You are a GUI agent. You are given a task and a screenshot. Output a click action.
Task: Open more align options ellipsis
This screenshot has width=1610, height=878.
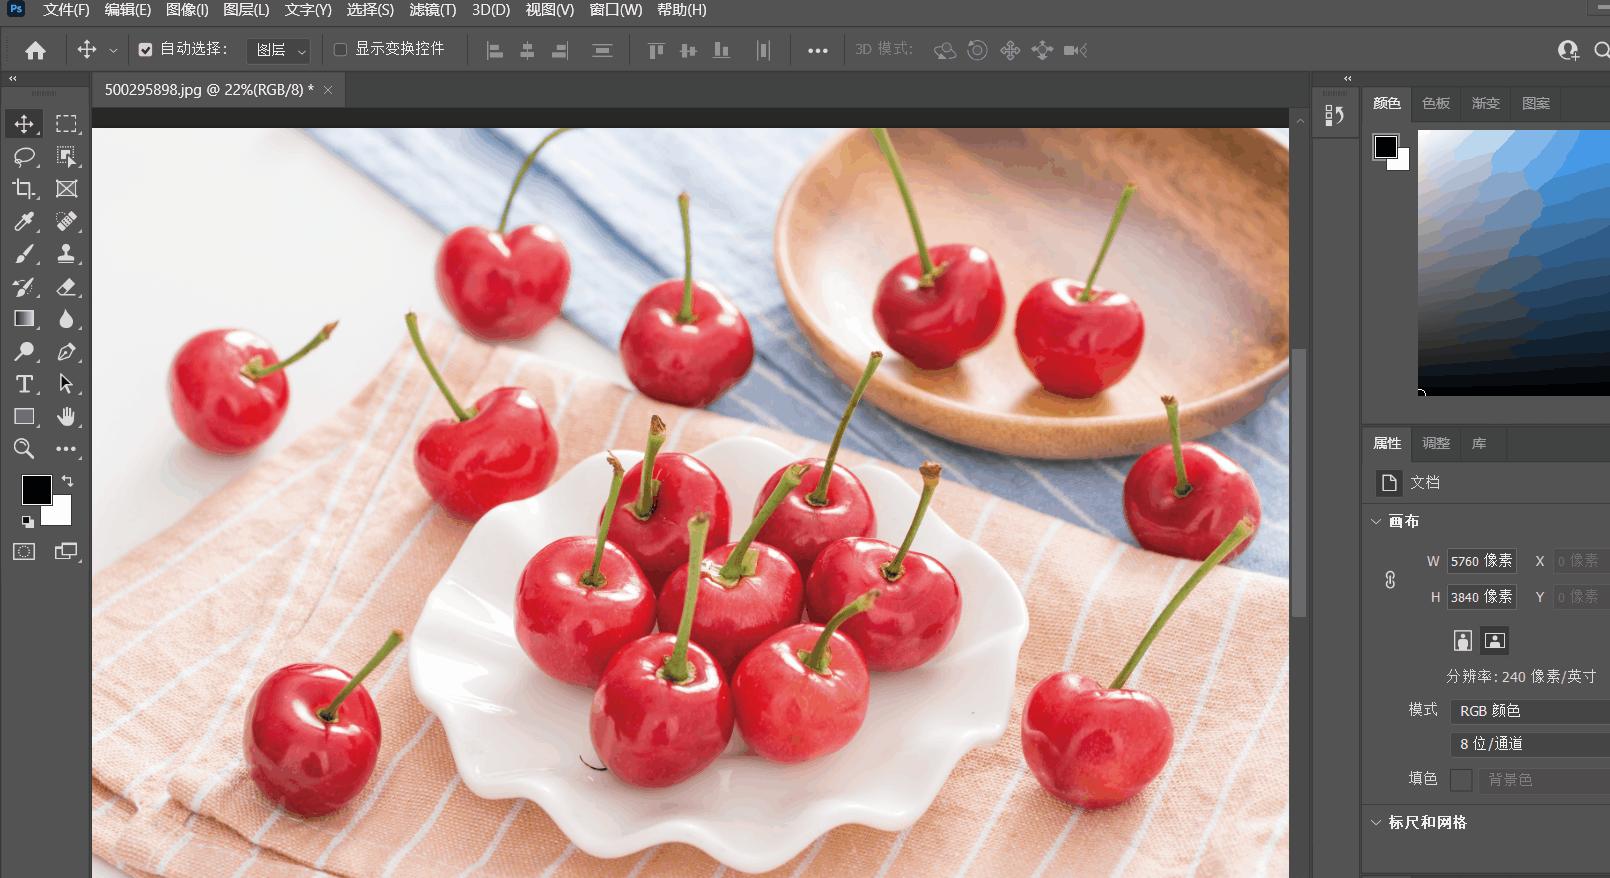coord(818,50)
